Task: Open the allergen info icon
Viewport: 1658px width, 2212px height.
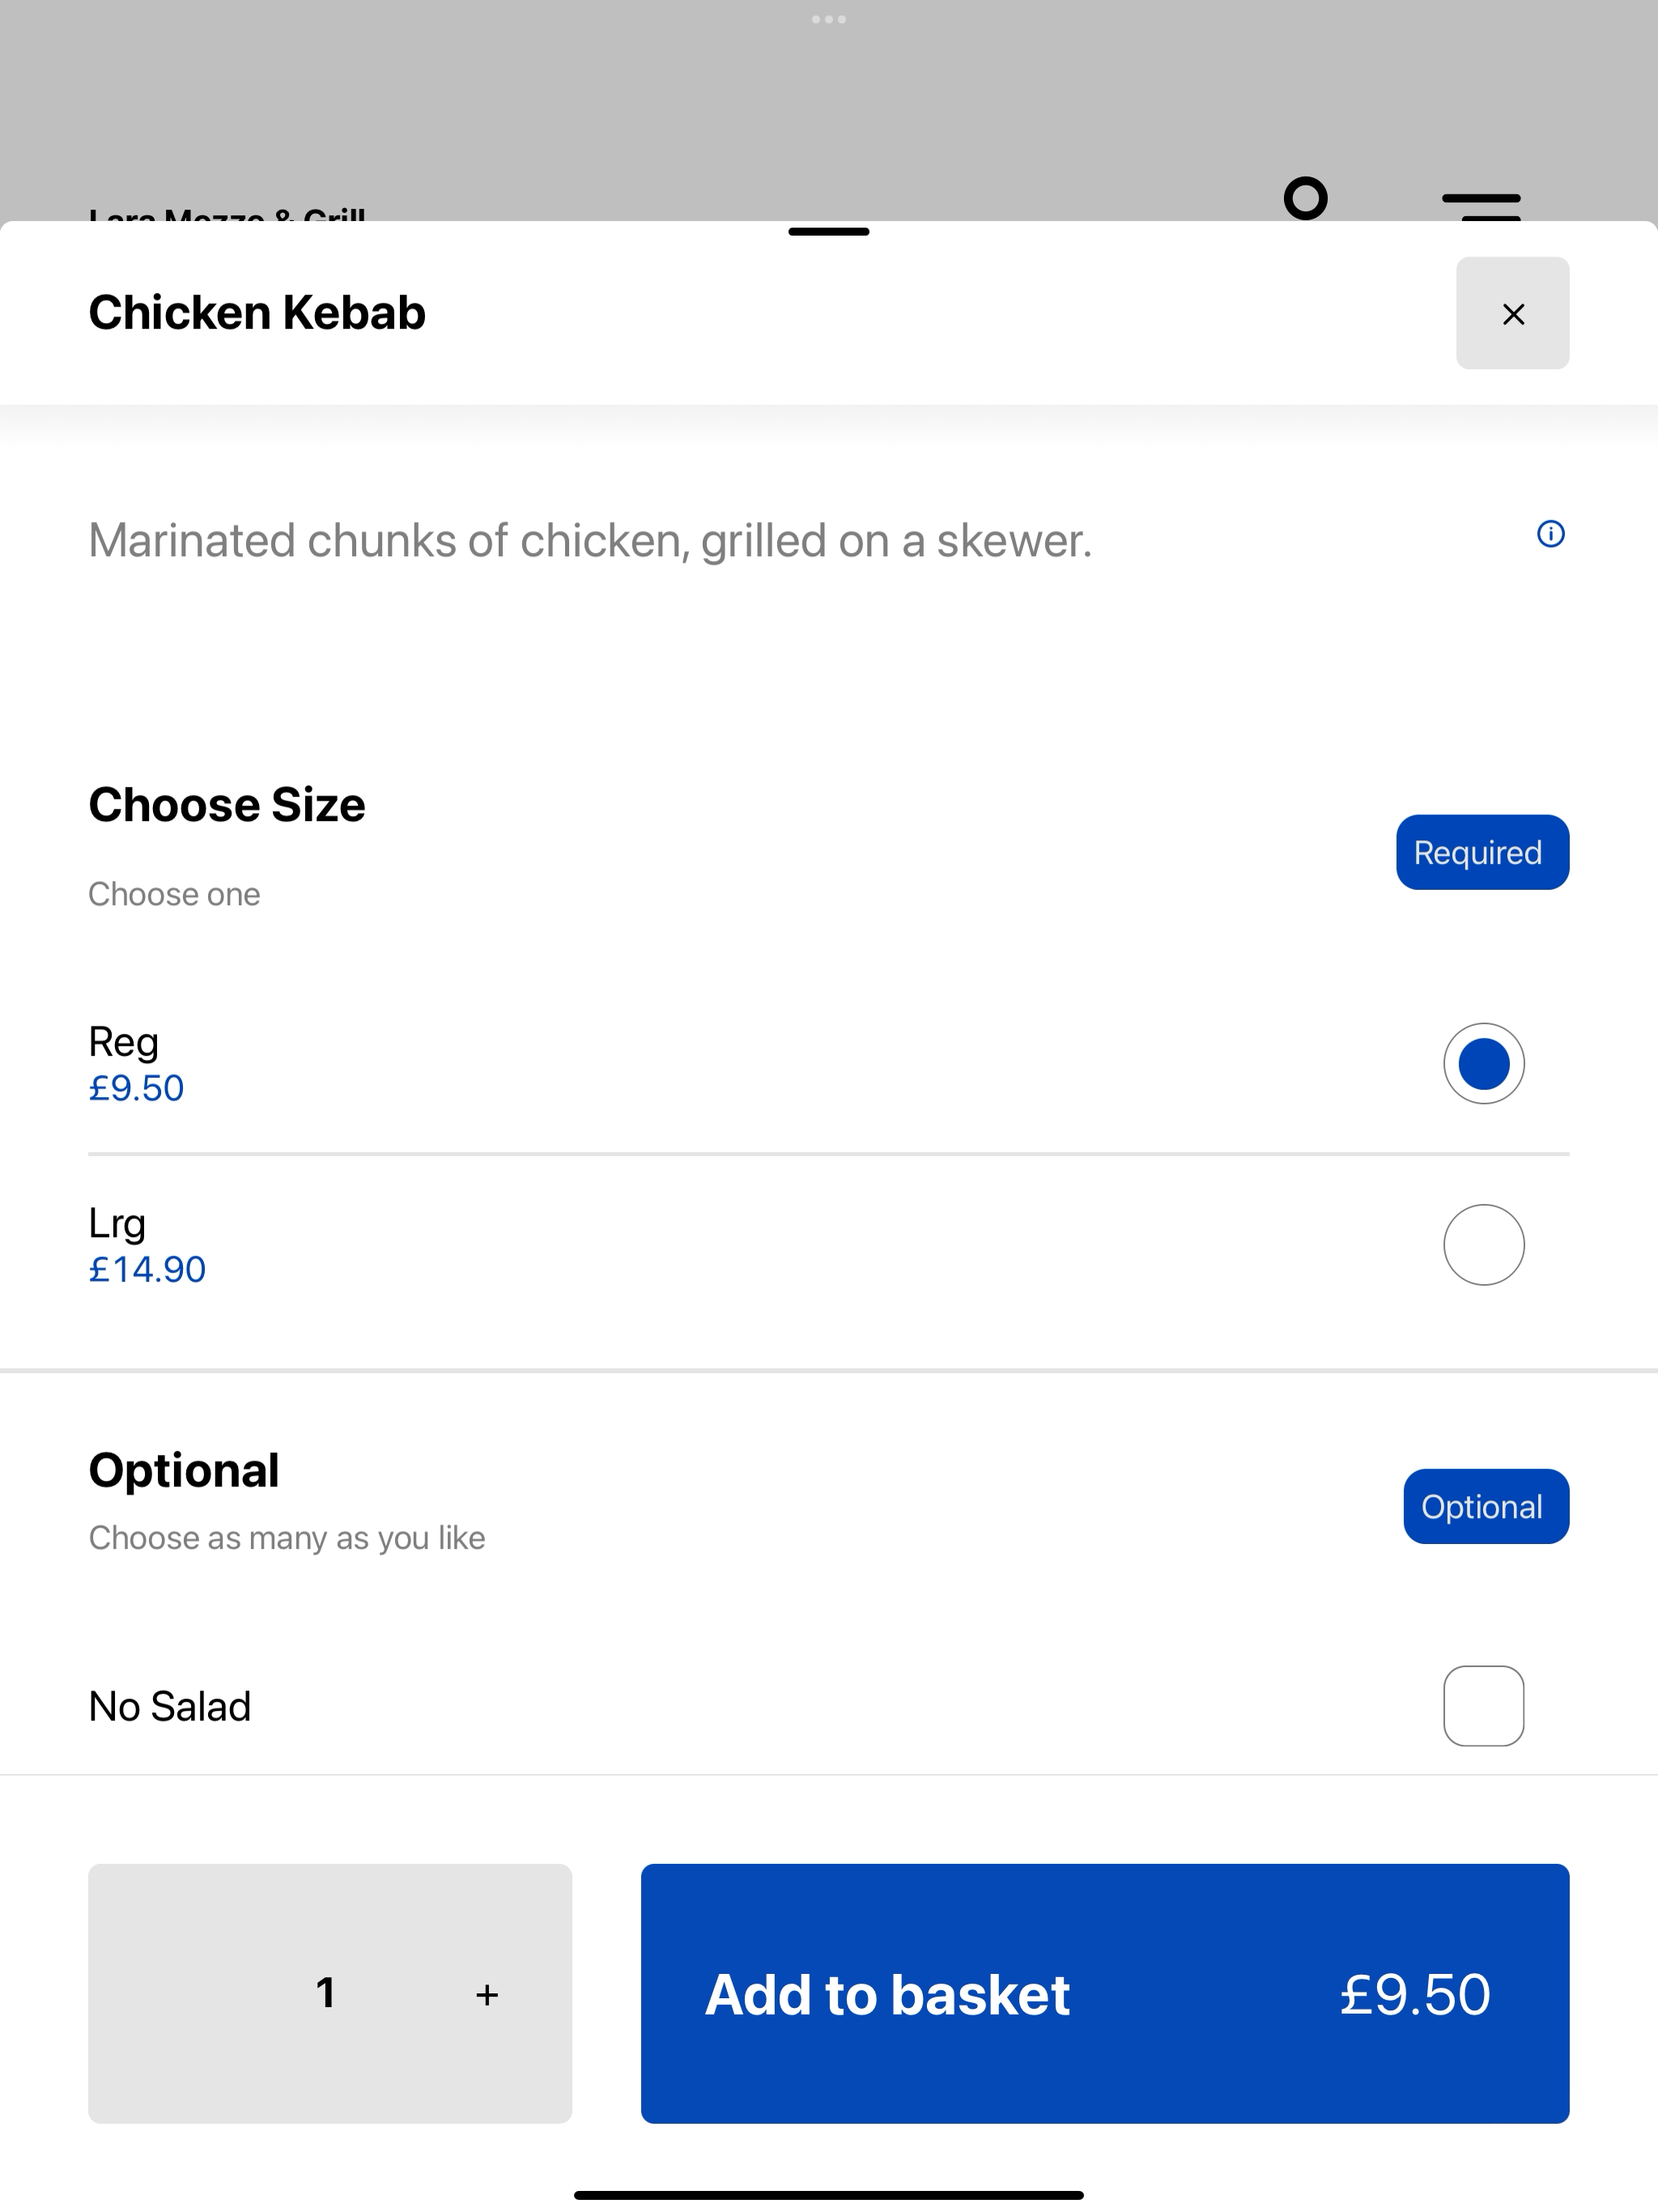Action: tap(1550, 534)
